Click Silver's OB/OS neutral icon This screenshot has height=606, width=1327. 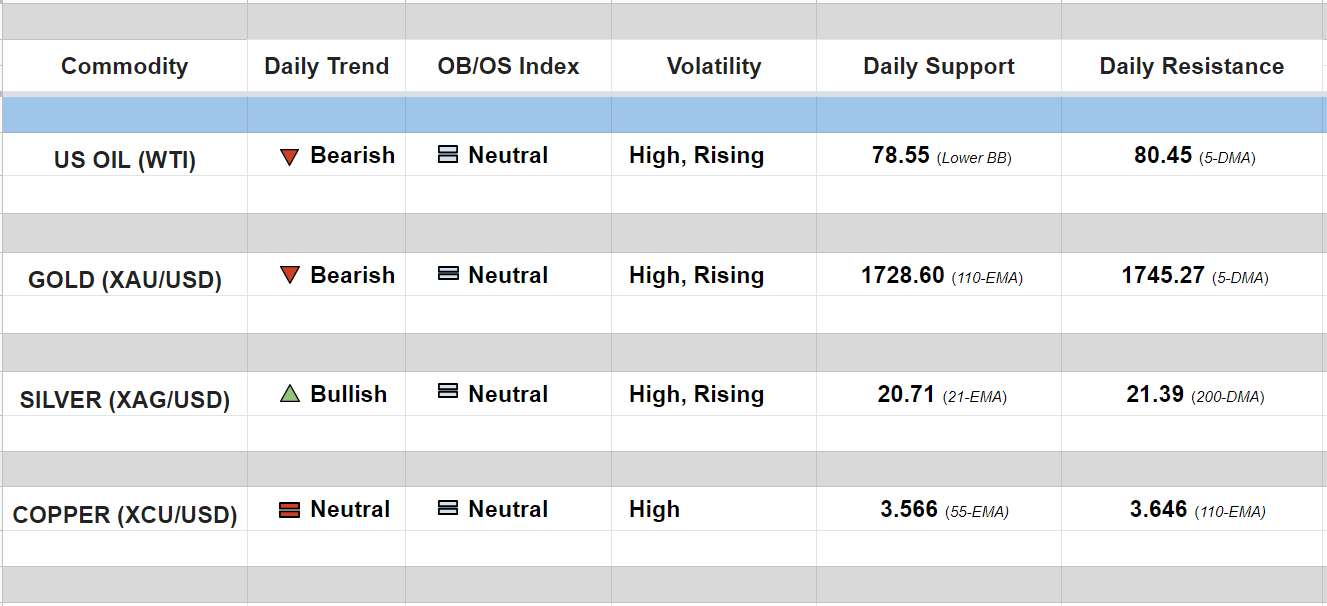448,392
